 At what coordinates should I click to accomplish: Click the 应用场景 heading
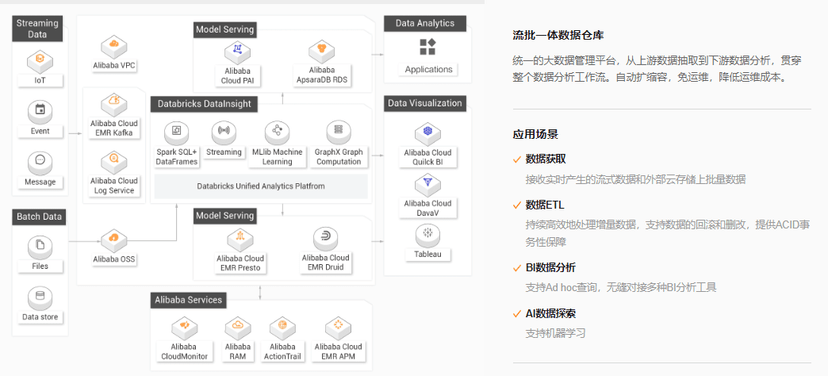535,134
